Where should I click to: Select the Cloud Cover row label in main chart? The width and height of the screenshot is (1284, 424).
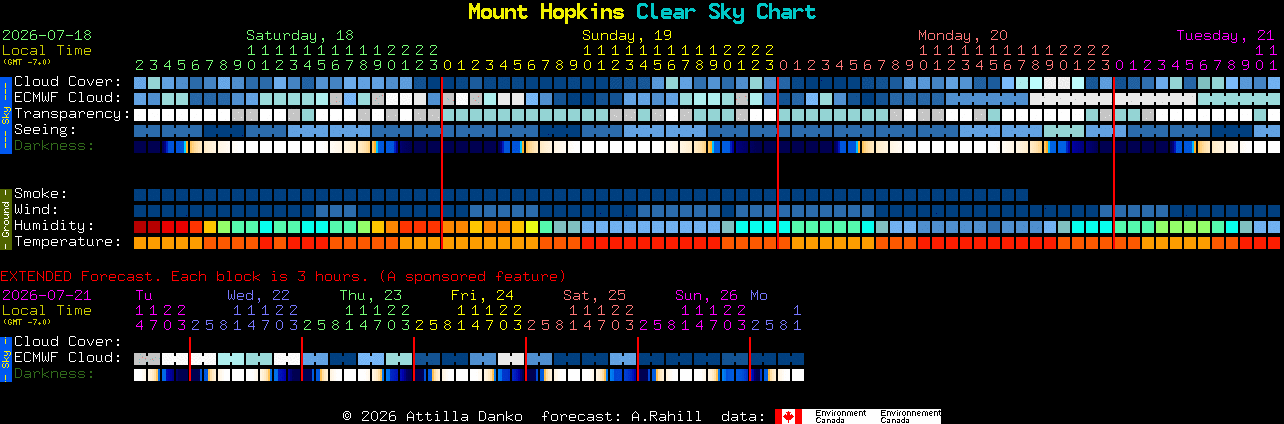[x=68, y=82]
